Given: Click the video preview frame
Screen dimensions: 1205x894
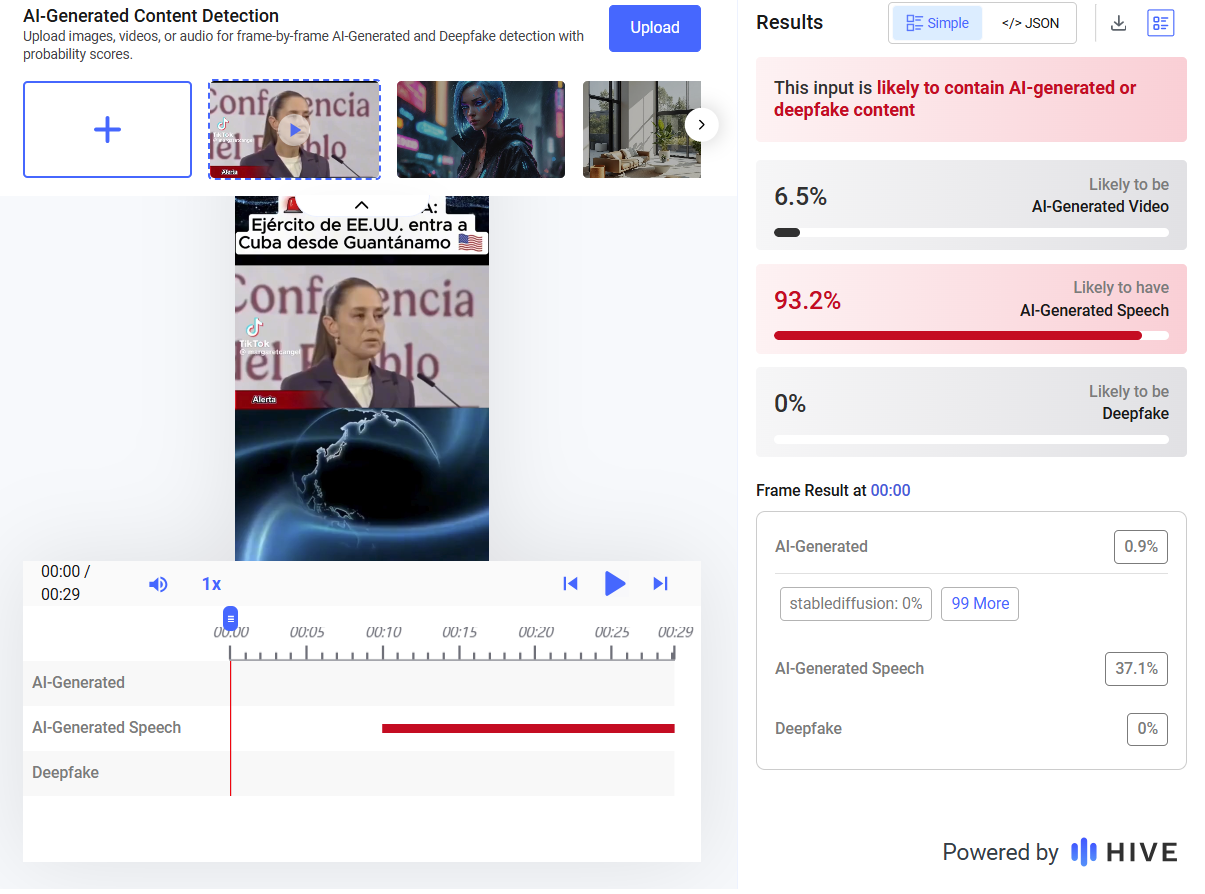Looking at the screenshot, I should [x=362, y=378].
